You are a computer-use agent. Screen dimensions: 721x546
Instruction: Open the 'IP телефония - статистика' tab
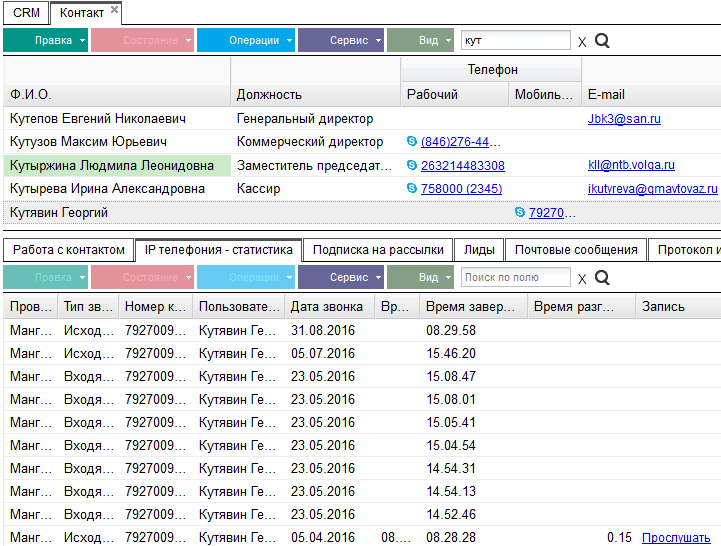coord(218,250)
